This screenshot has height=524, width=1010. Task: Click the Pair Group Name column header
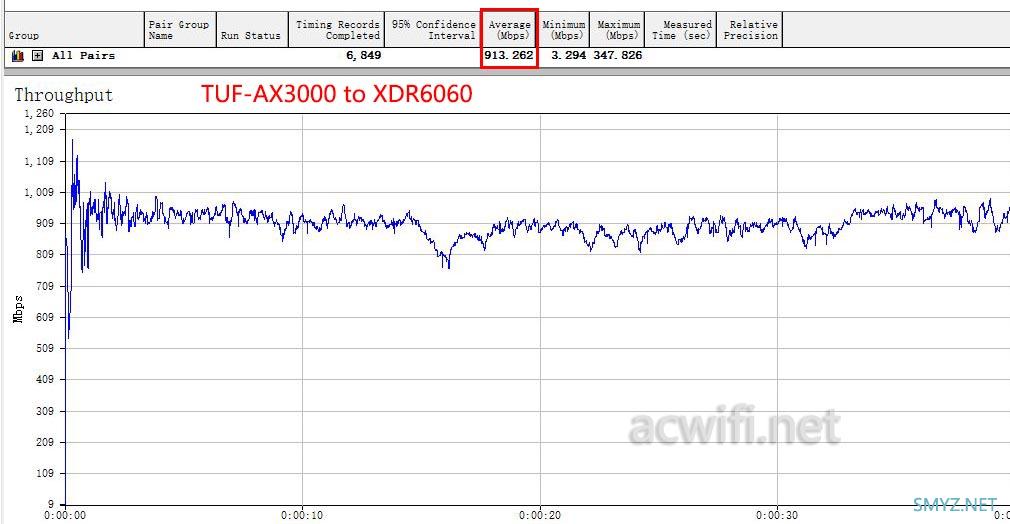180,30
